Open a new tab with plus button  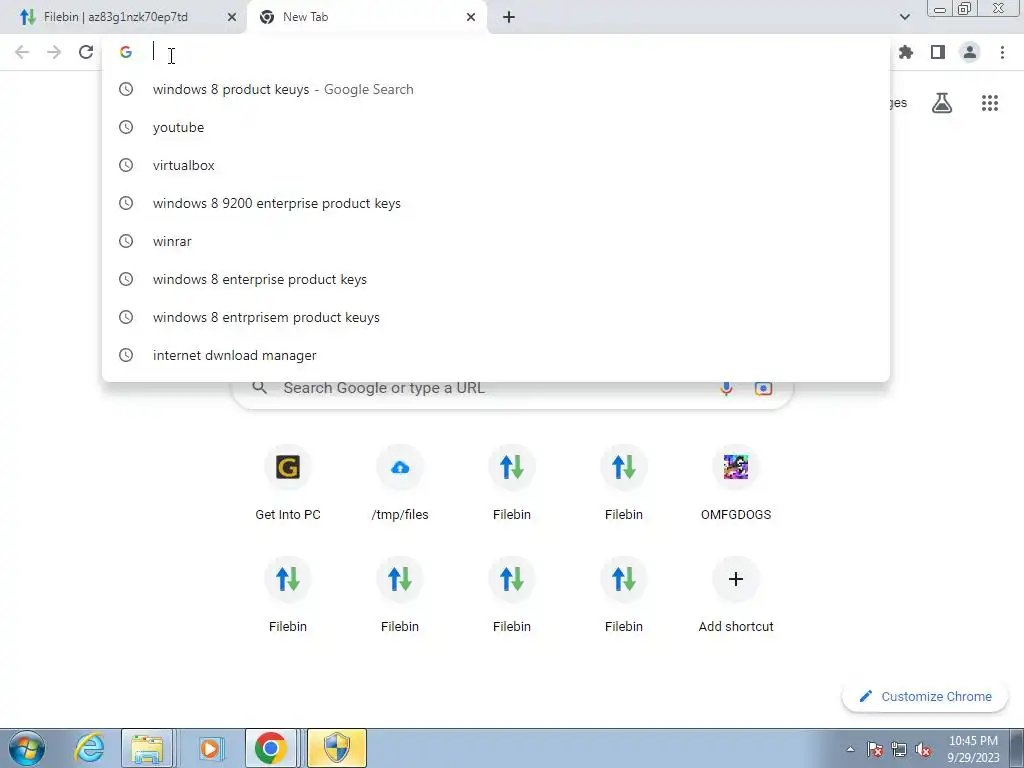[509, 17]
